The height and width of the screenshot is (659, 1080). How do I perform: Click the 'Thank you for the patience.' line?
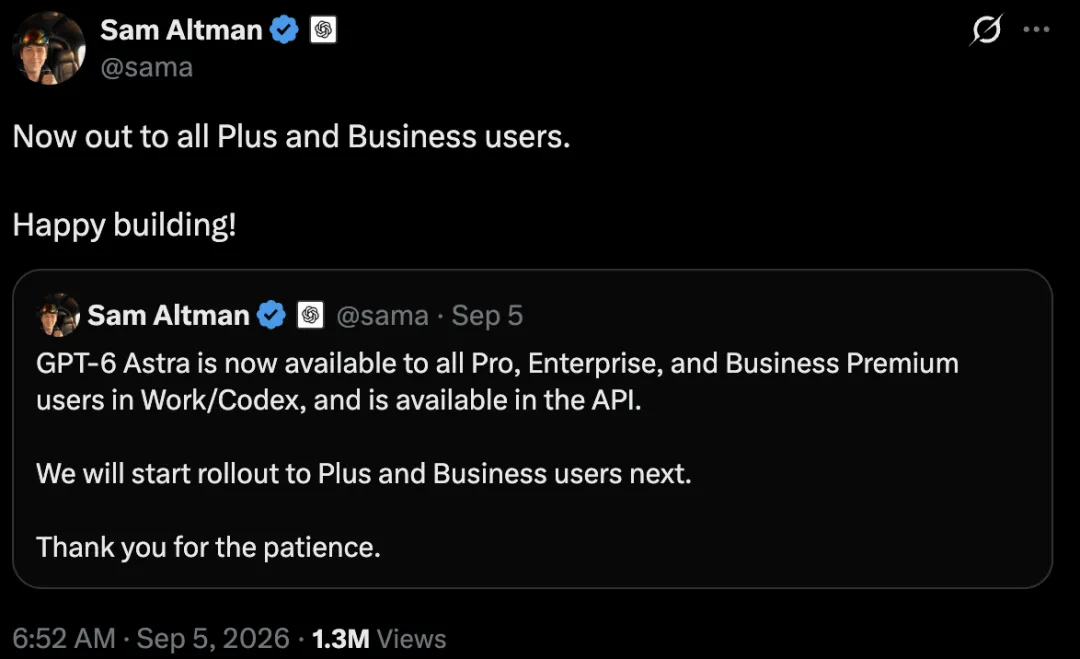[x=208, y=547]
